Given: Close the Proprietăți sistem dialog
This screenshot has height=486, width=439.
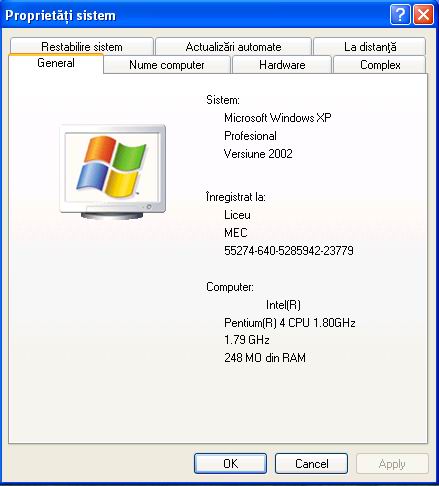Looking at the screenshot, I should [x=423, y=15].
